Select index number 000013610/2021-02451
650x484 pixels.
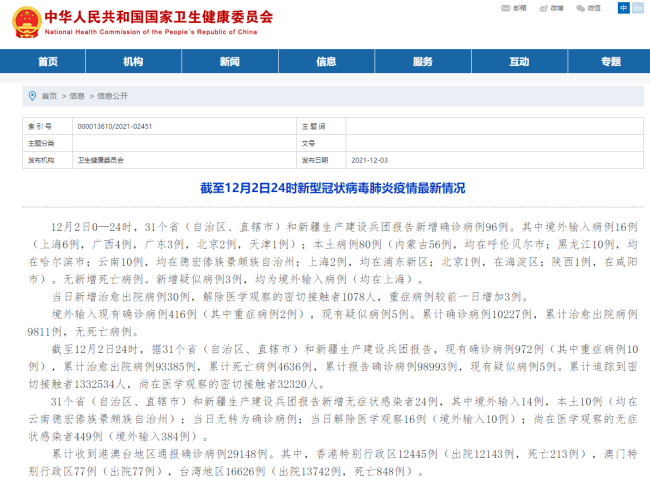click(115, 126)
